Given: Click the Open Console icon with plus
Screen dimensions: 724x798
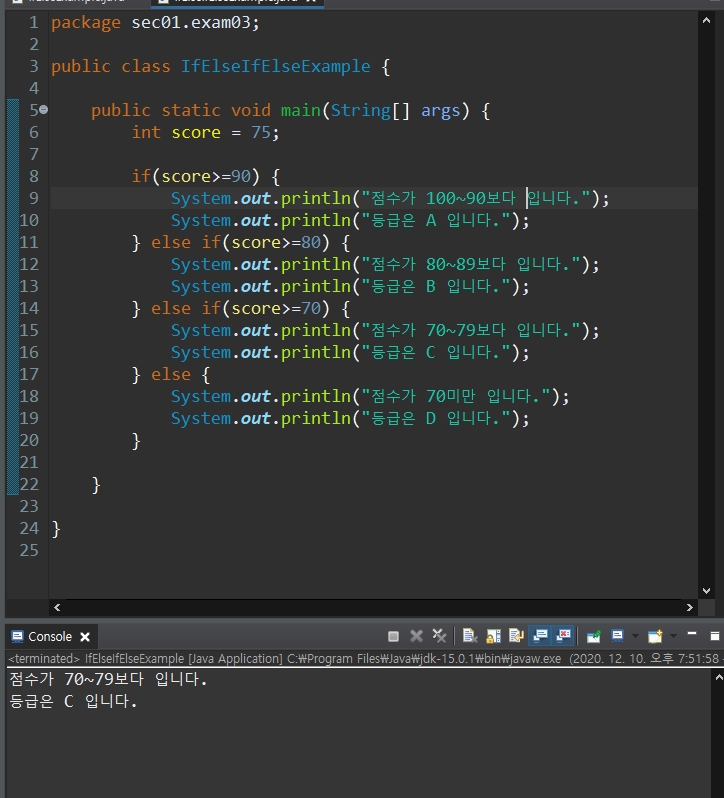Looking at the screenshot, I should click(x=655, y=636).
